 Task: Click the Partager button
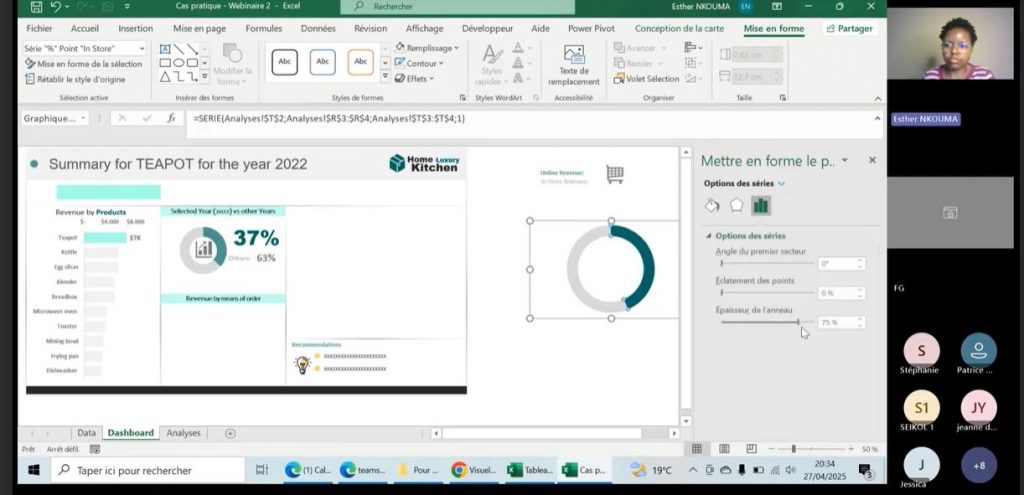[x=849, y=29]
